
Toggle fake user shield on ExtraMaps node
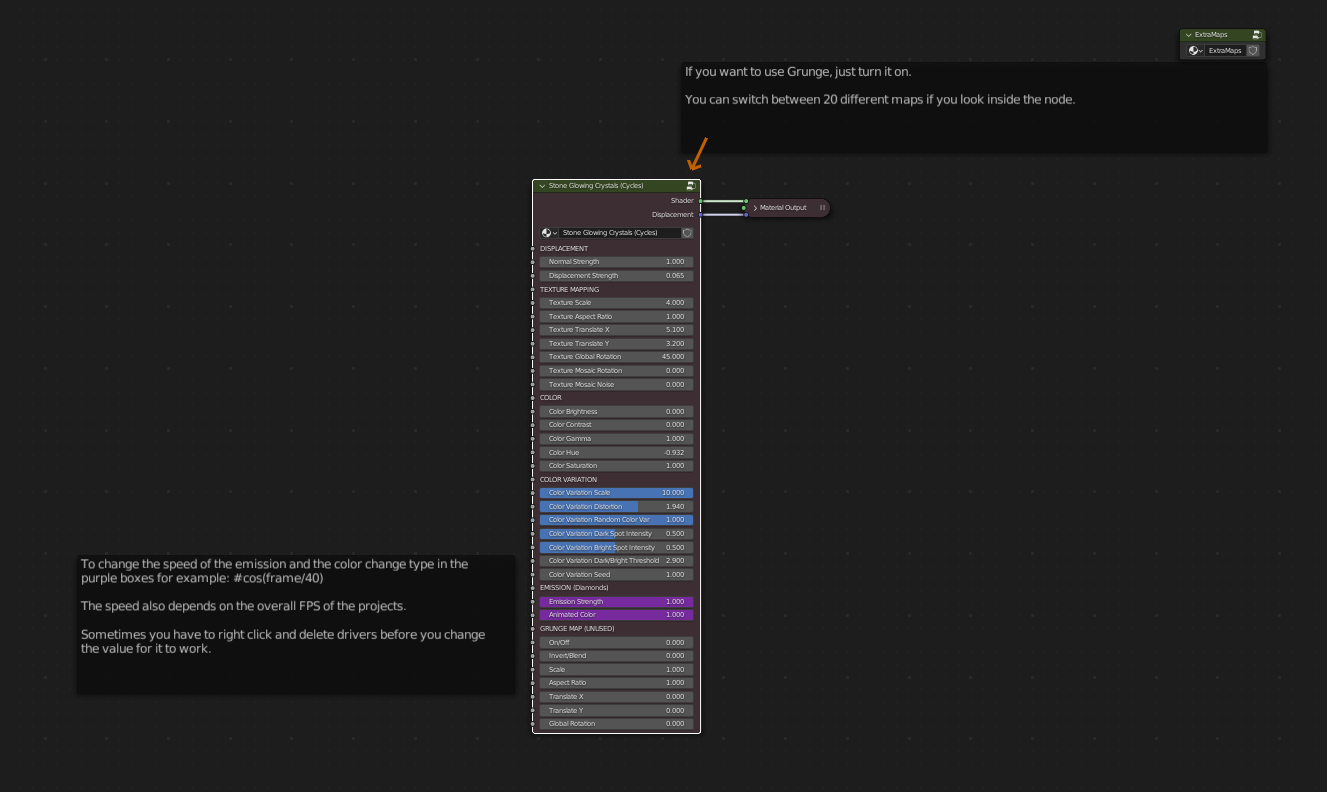pyautogui.click(x=1253, y=50)
